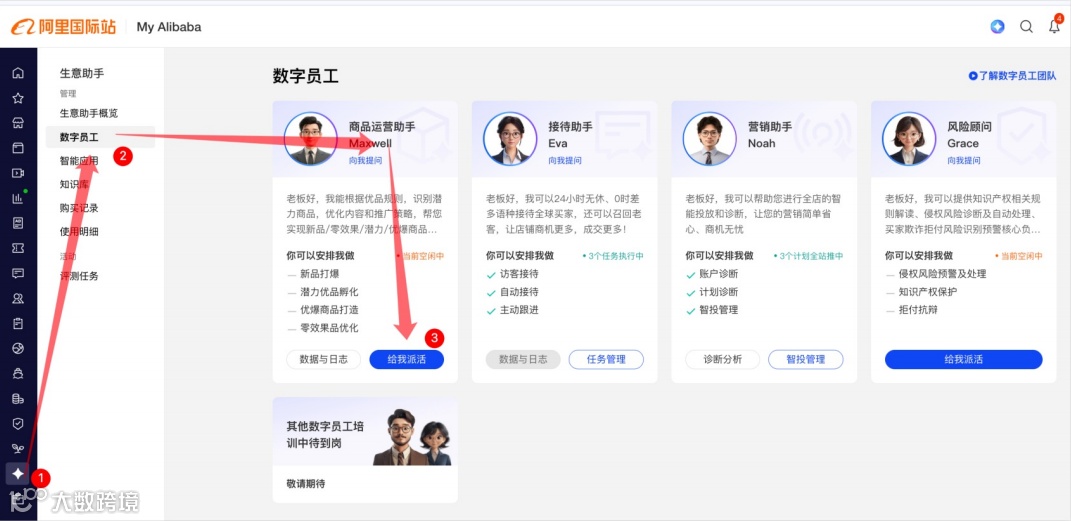Screen dimensions: 1071x521
Task: Click 数据与日志 on Maxwell's card
Action: (x=324, y=359)
